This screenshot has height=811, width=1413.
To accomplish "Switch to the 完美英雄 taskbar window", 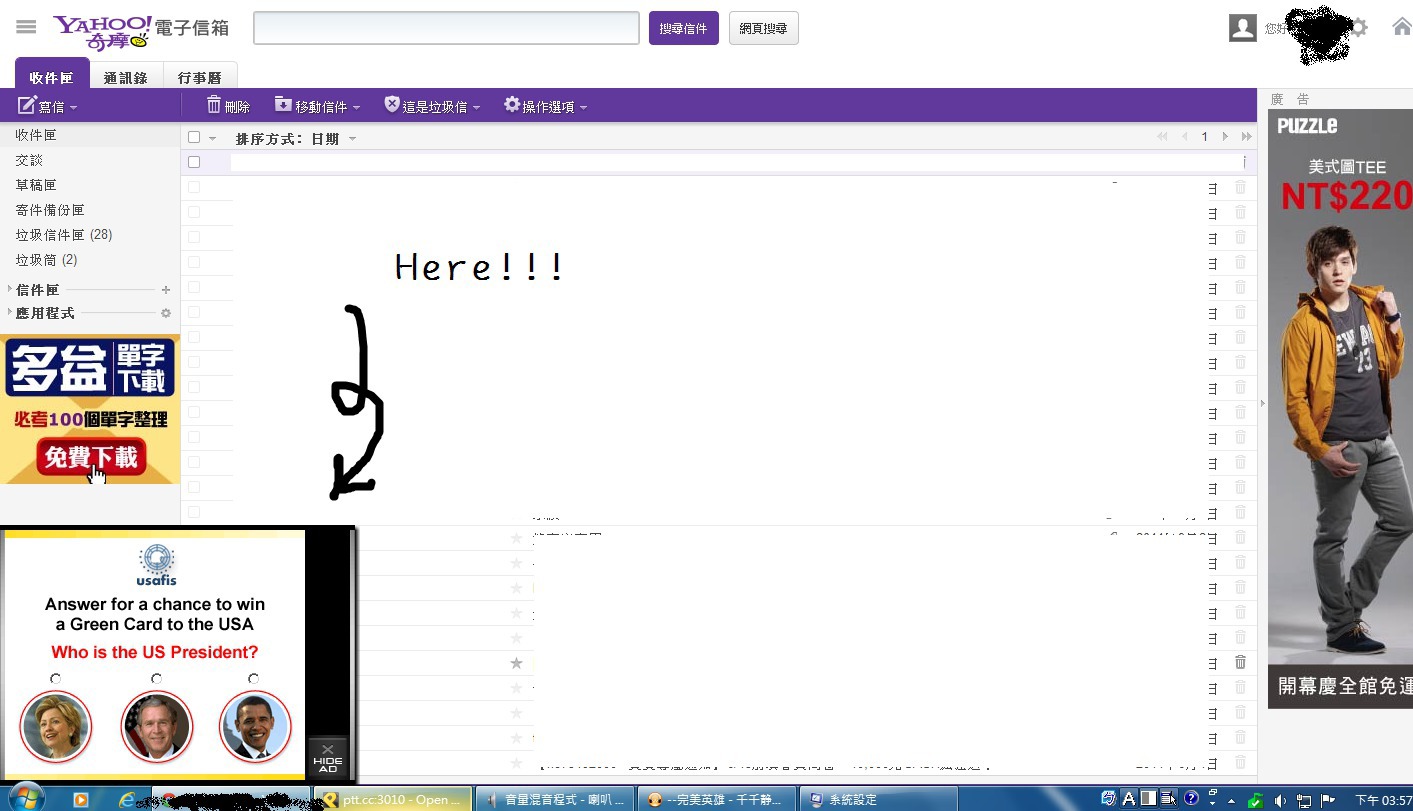I will tap(718, 799).
